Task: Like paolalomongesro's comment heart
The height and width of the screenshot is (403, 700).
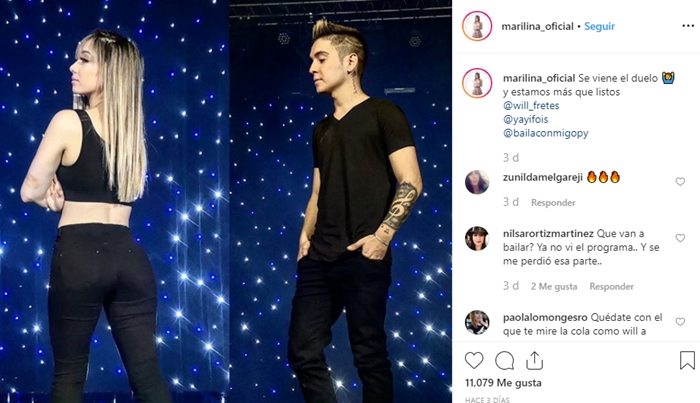Action: tap(680, 322)
